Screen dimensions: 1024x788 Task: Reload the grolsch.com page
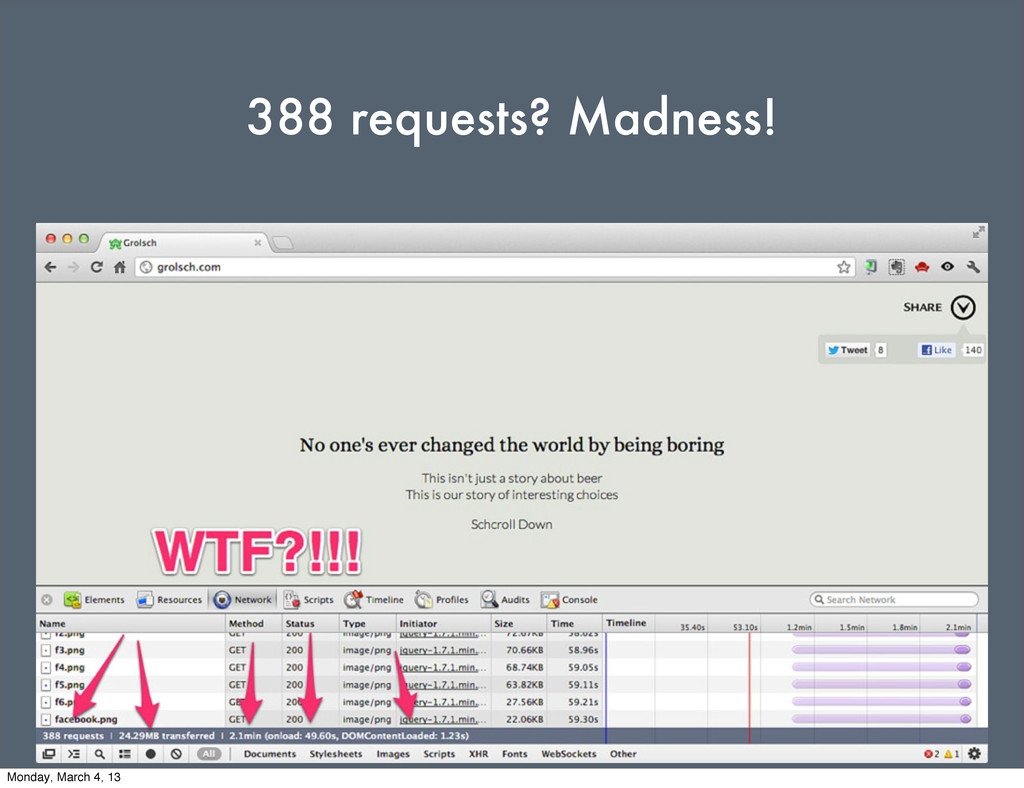[x=96, y=267]
